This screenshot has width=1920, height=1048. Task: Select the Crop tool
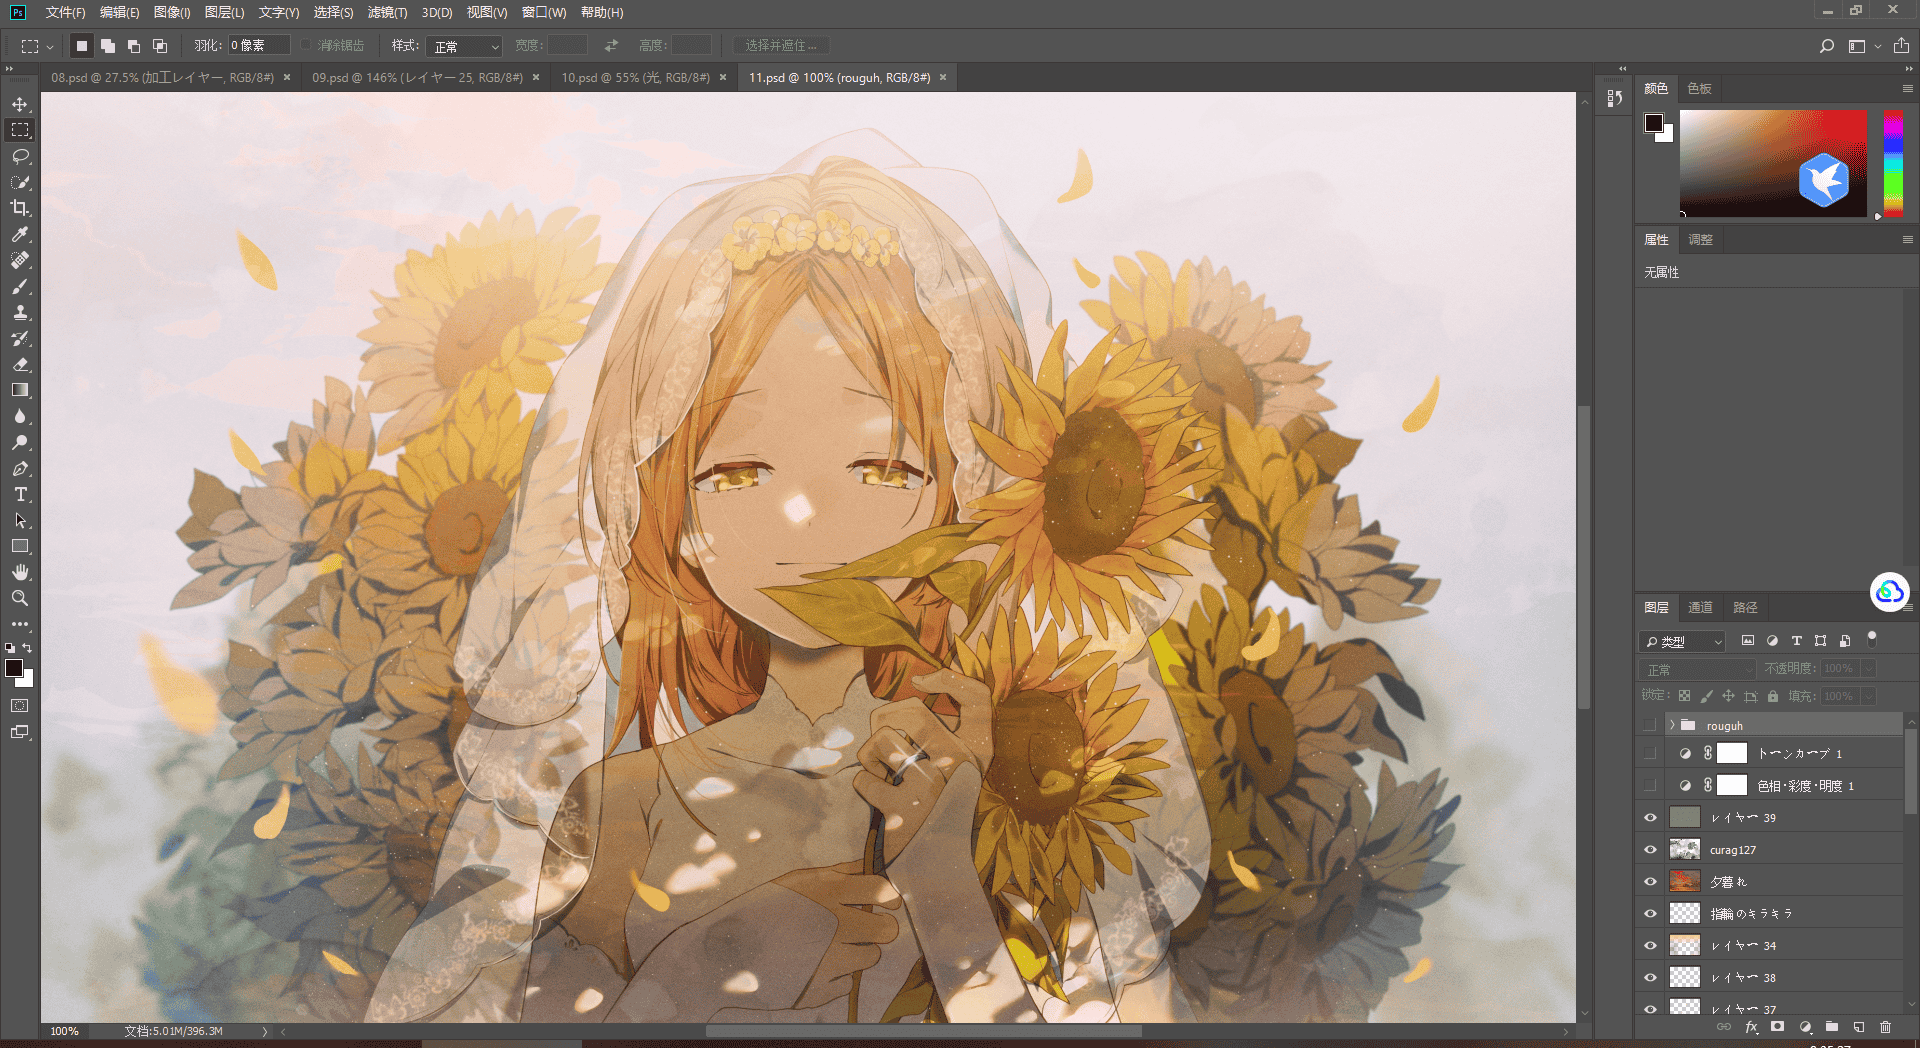click(20, 208)
